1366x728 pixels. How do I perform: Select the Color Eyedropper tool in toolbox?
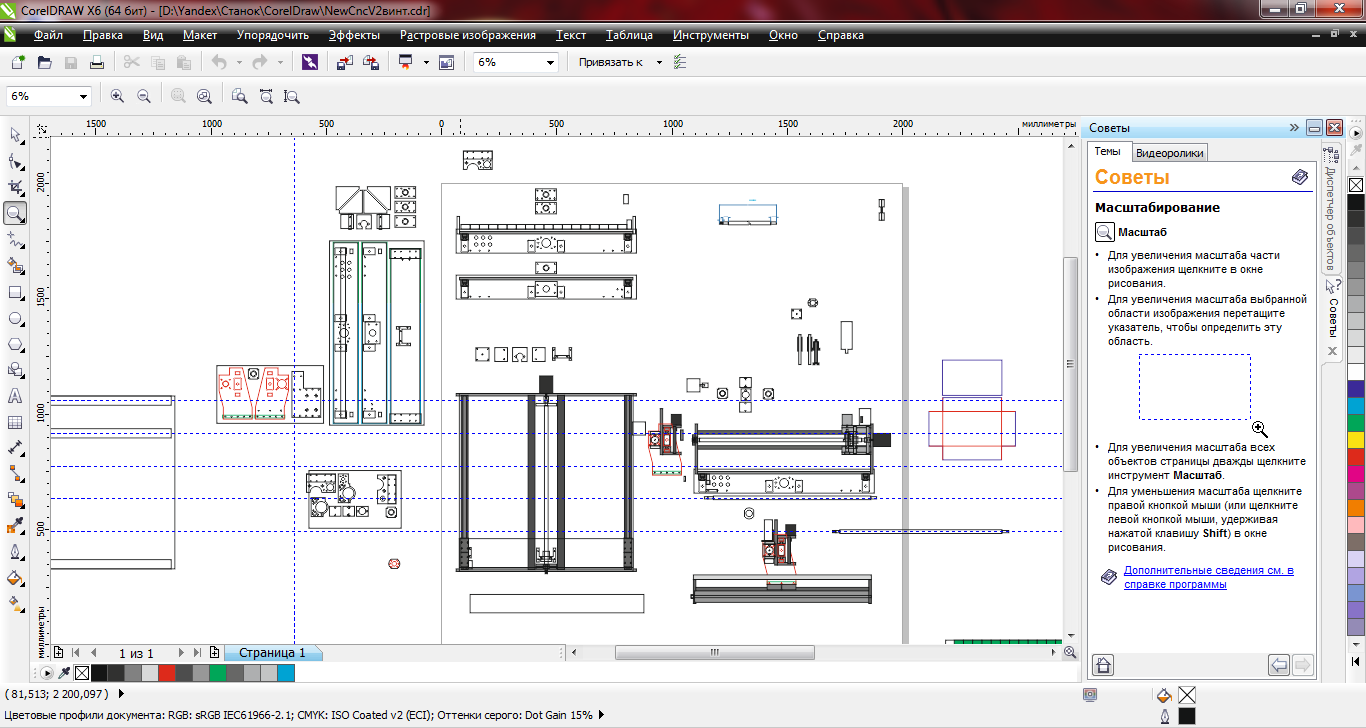tap(15, 526)
